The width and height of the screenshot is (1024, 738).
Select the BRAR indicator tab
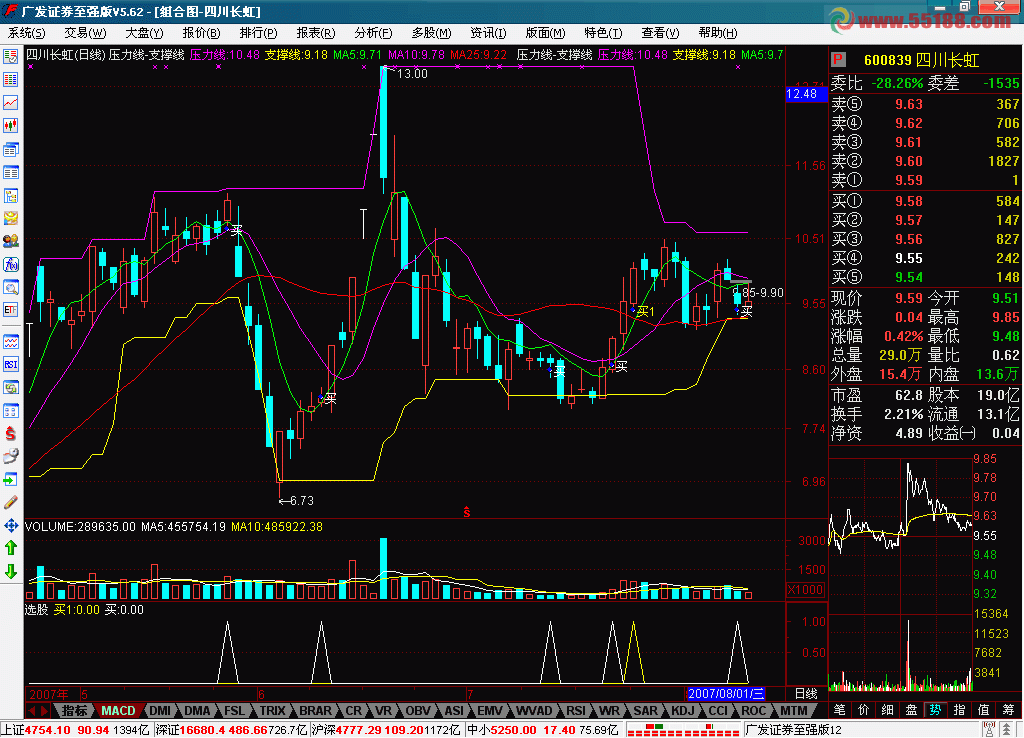(315, 711)
